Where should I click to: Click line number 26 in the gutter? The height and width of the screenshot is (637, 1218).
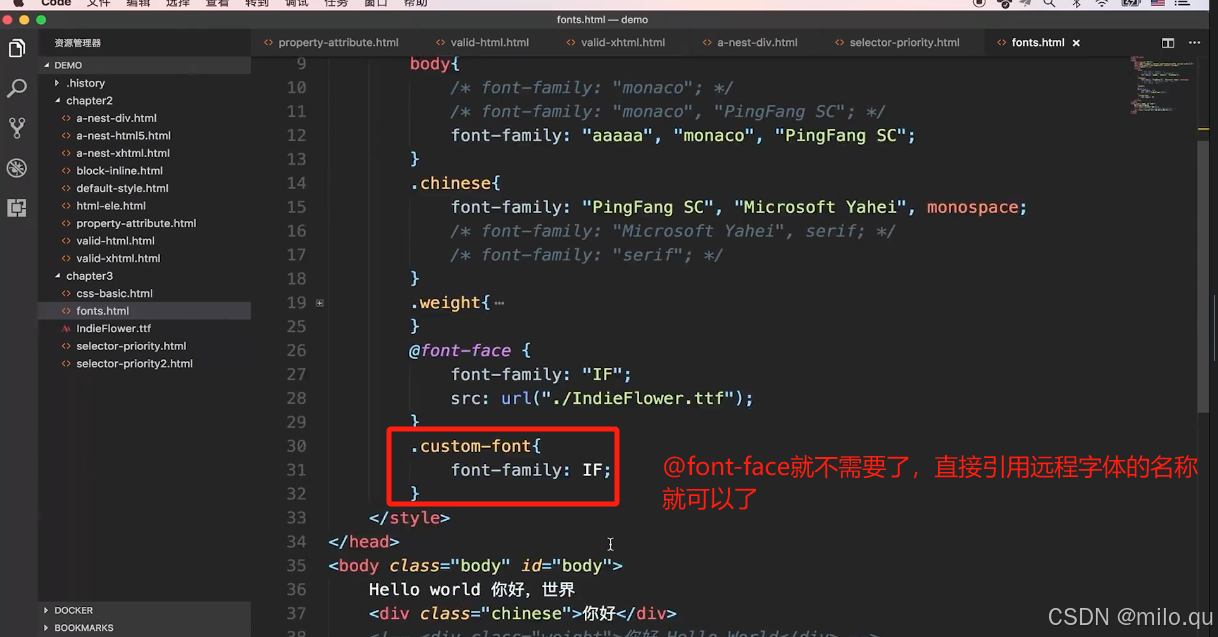pos(296,350)
